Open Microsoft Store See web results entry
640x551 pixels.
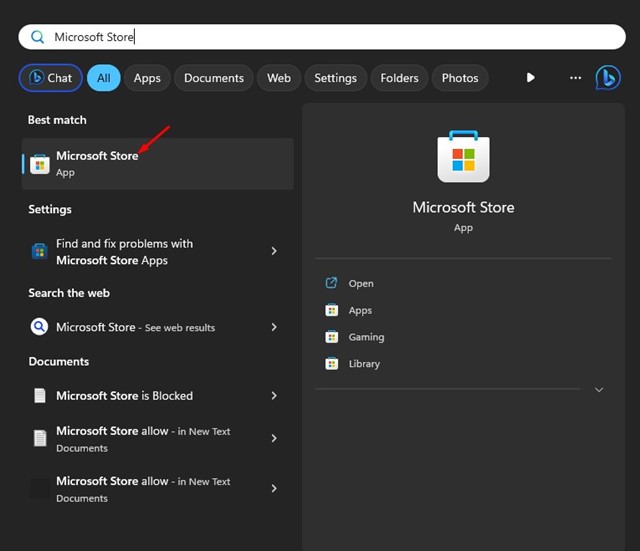pyautogui.click(x=158, y=327)
